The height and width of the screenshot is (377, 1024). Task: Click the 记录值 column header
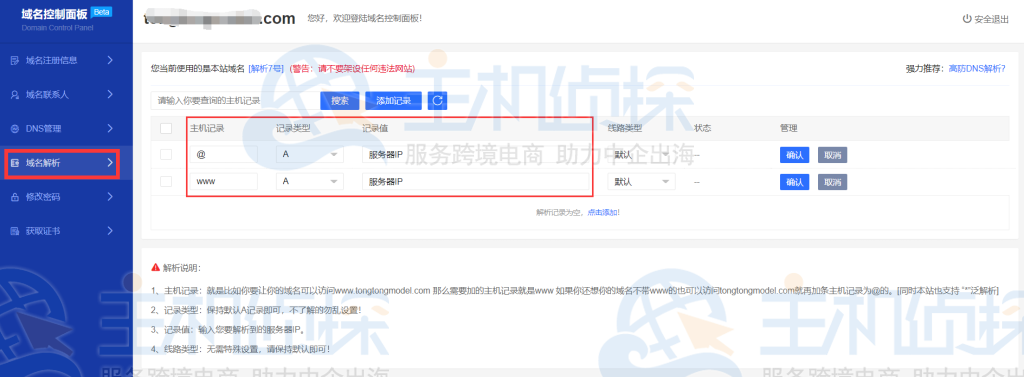(376, 128)
